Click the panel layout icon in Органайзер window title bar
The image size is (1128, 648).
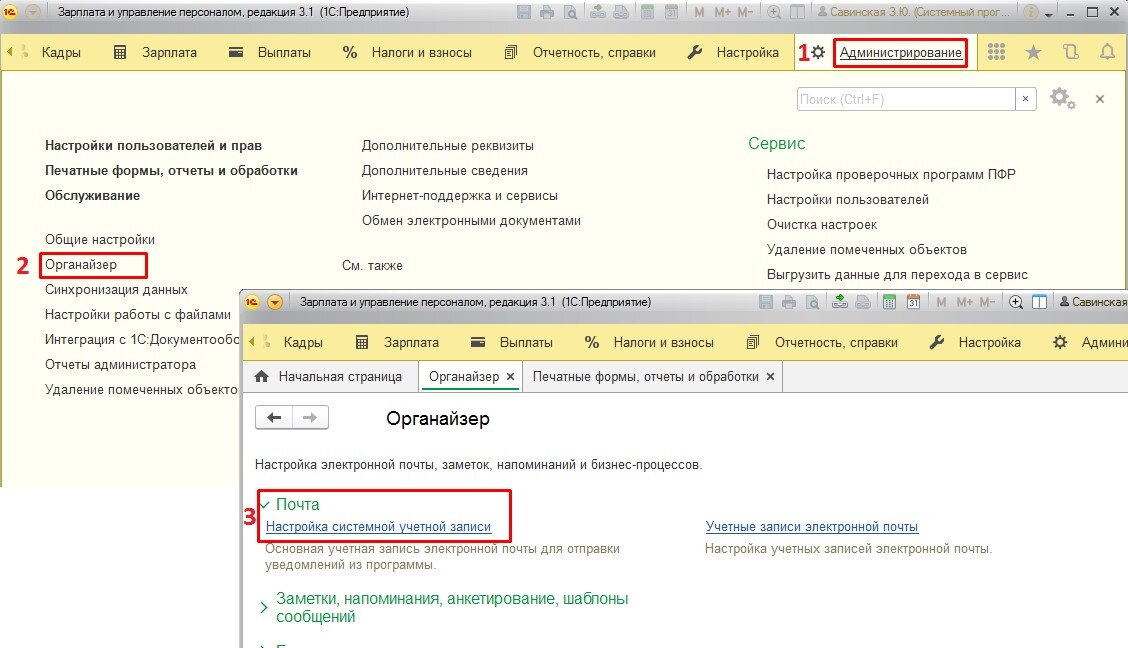[1039, 302]
